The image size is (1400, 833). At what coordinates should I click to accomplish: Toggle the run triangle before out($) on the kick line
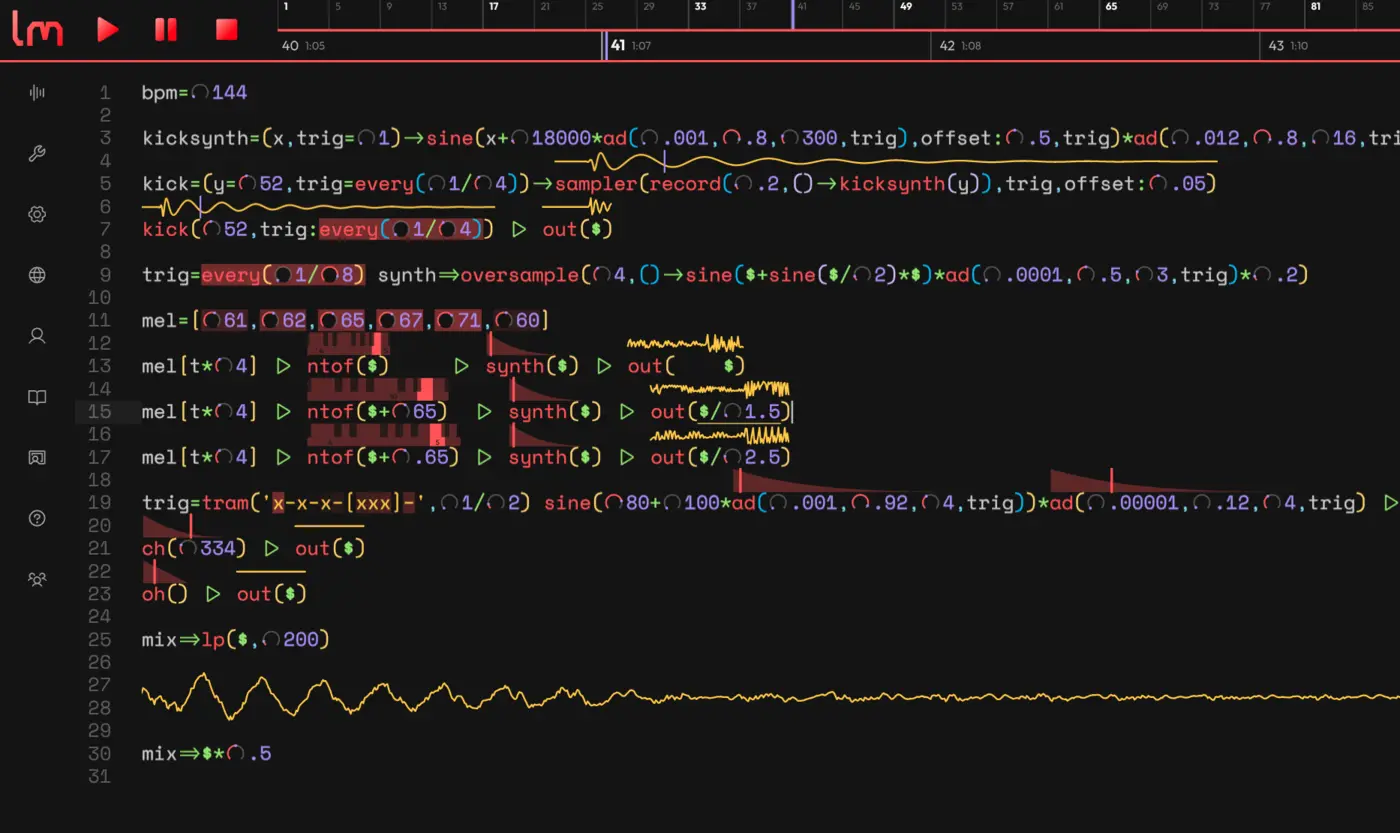(518, 229)
